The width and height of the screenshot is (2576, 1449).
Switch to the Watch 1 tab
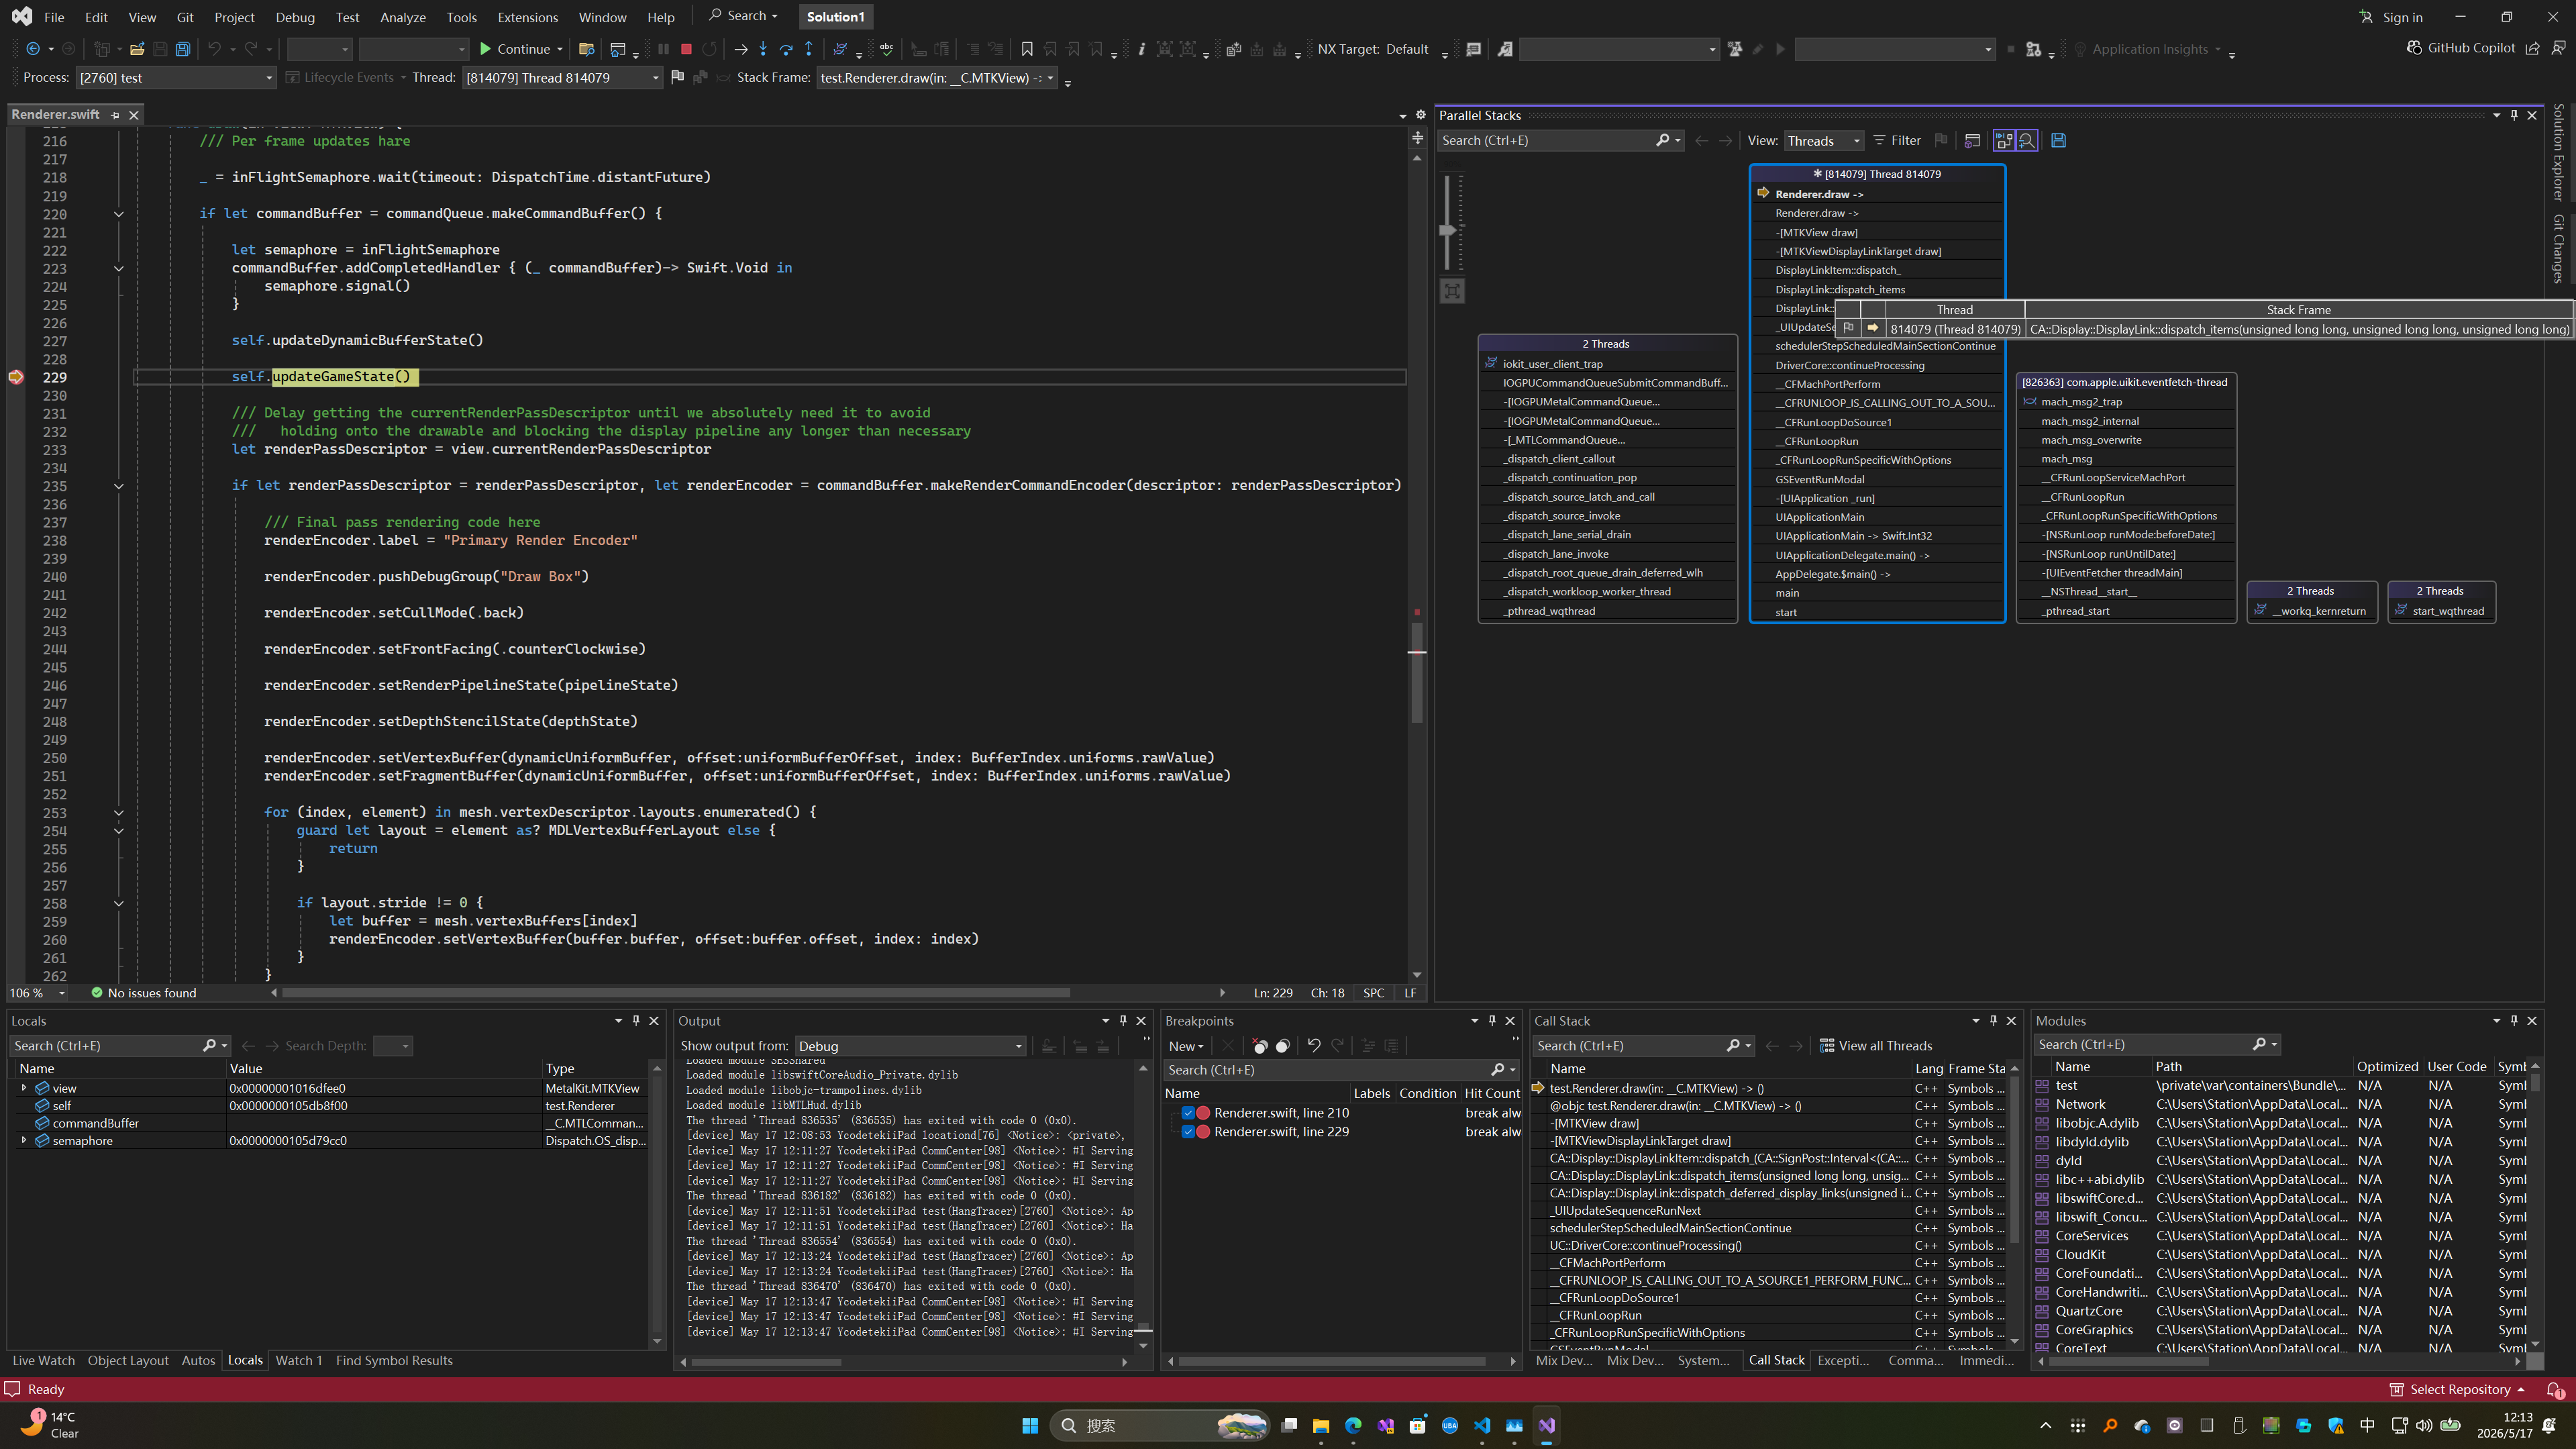(299, 1360)
